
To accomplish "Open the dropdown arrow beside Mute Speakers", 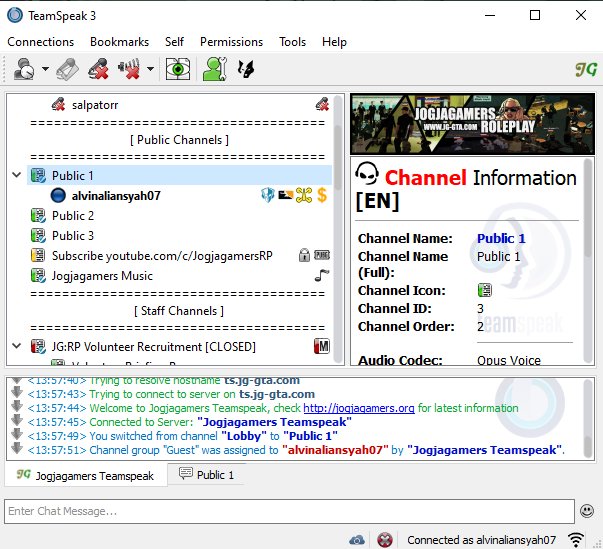I will click(150, 69).
